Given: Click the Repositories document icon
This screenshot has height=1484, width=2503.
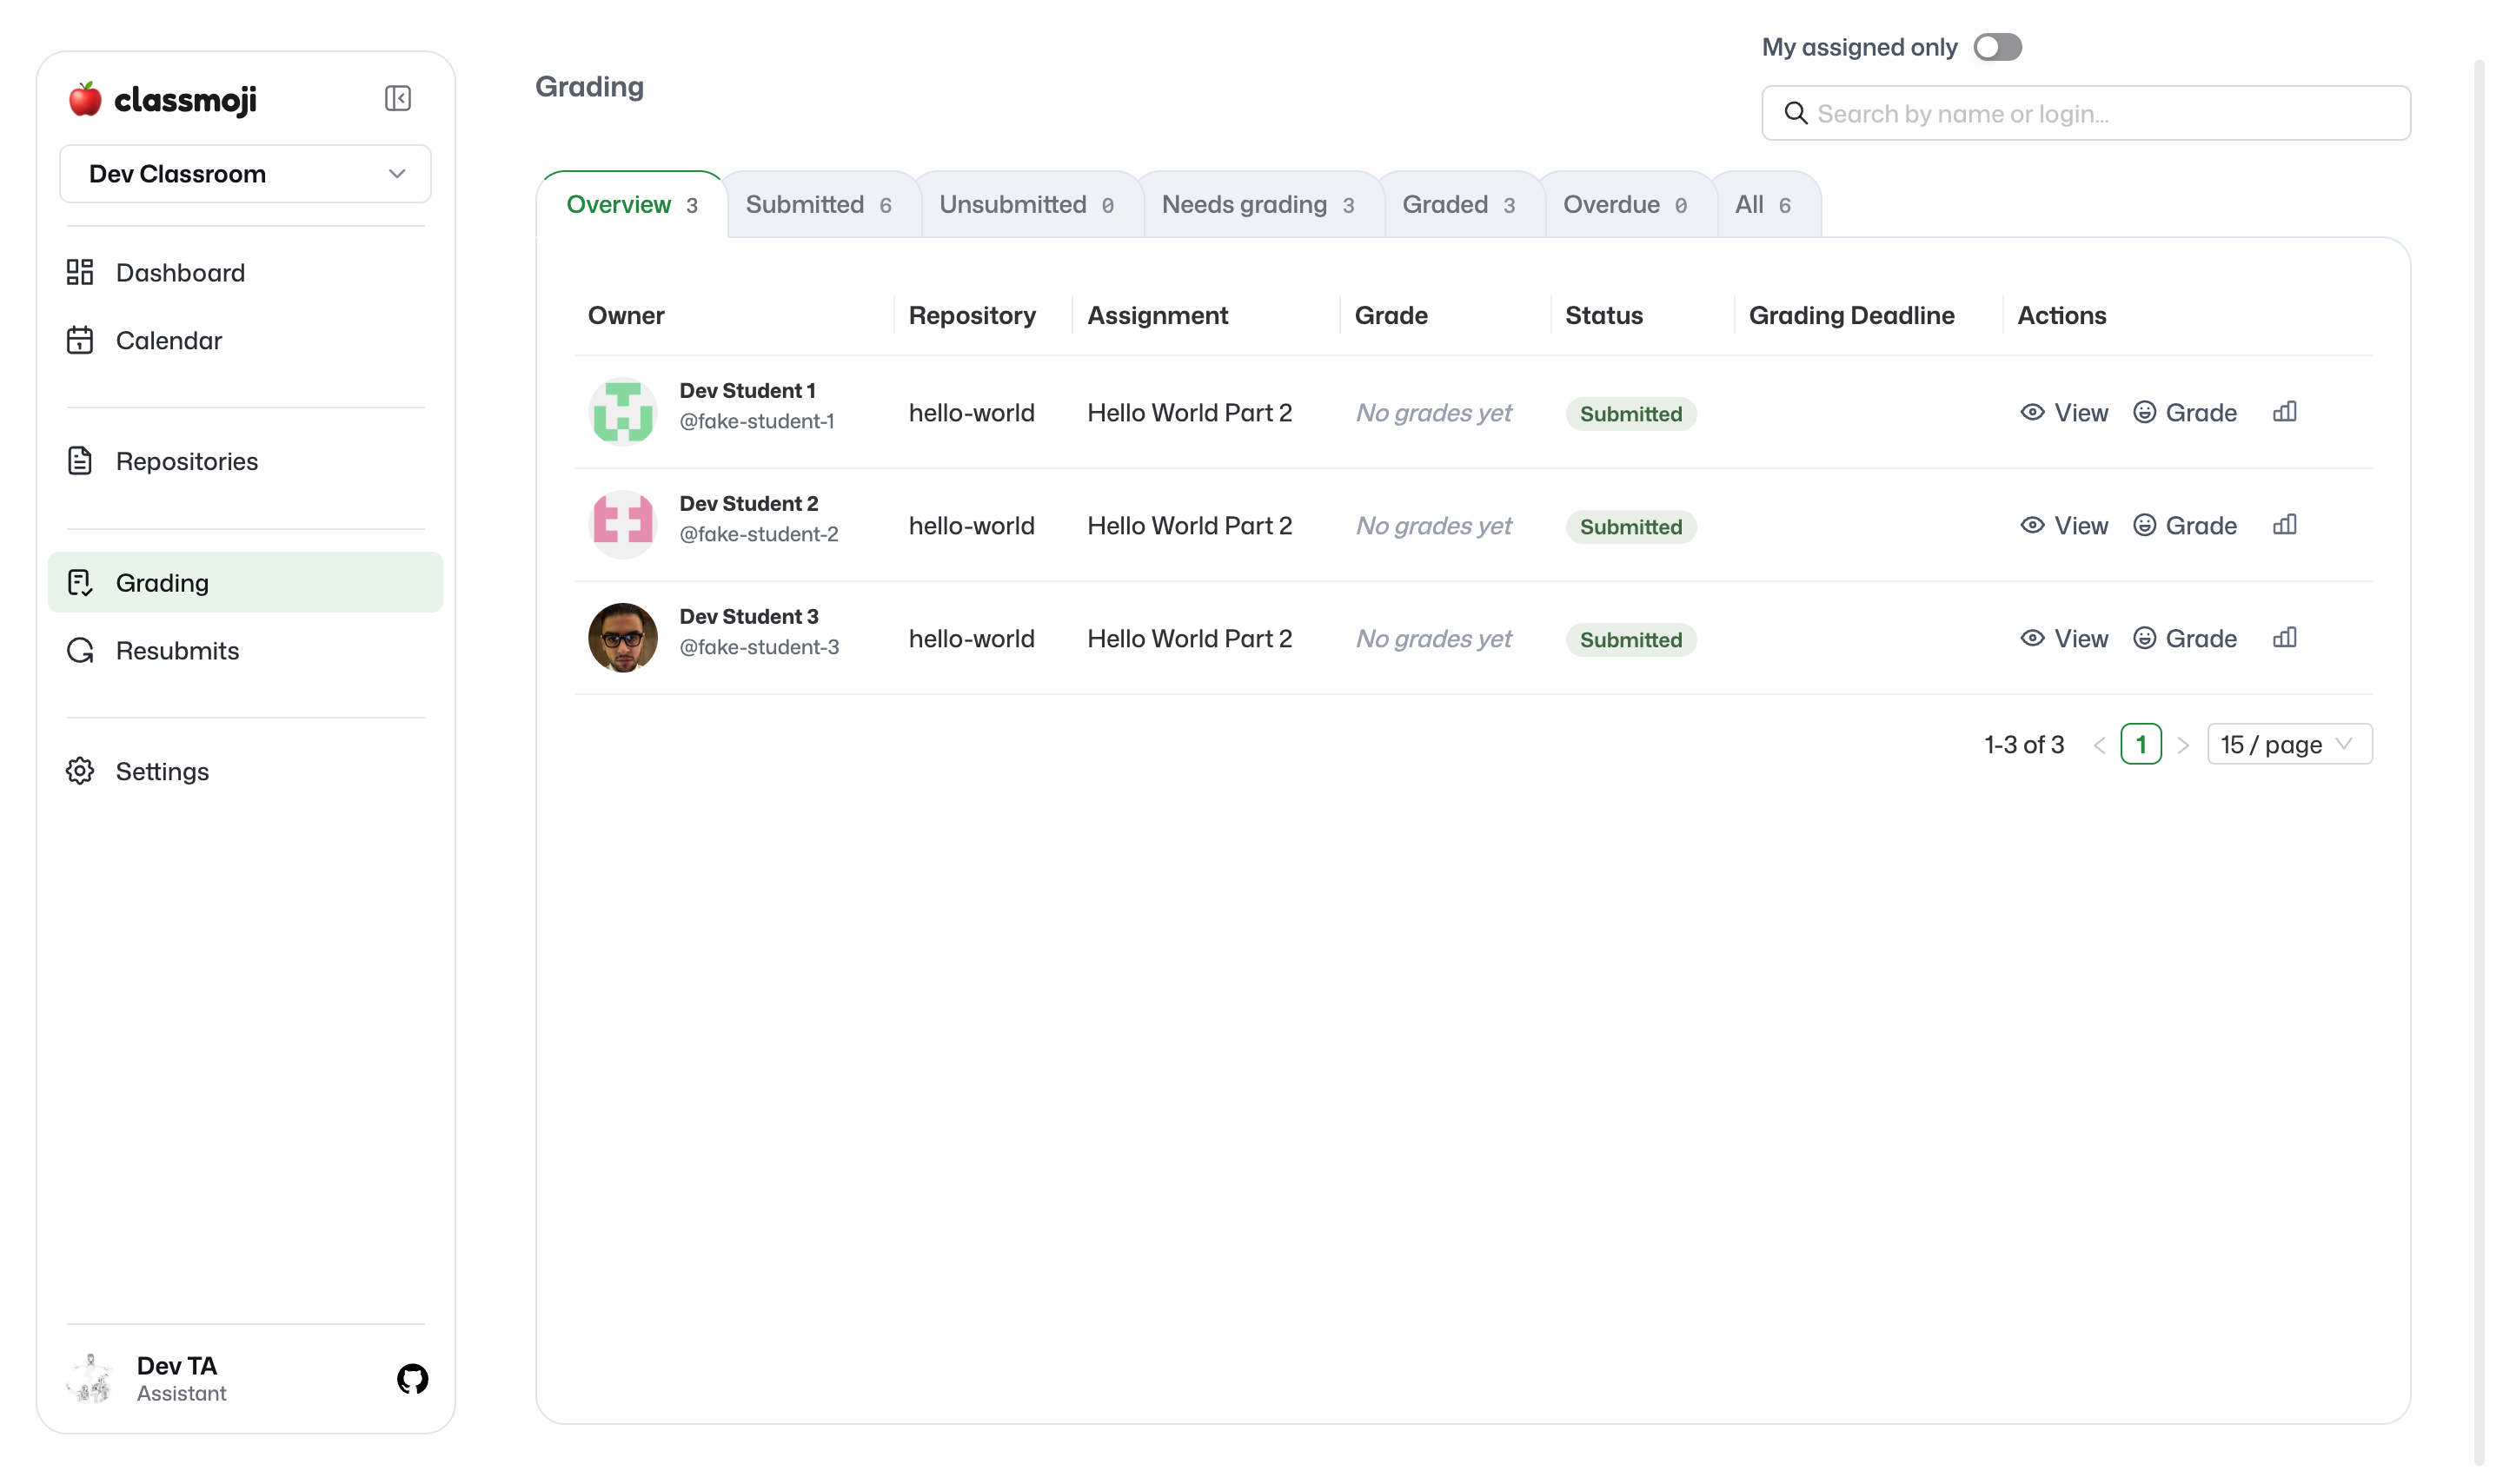Looking at the screenshot, I should click(80, 461).
